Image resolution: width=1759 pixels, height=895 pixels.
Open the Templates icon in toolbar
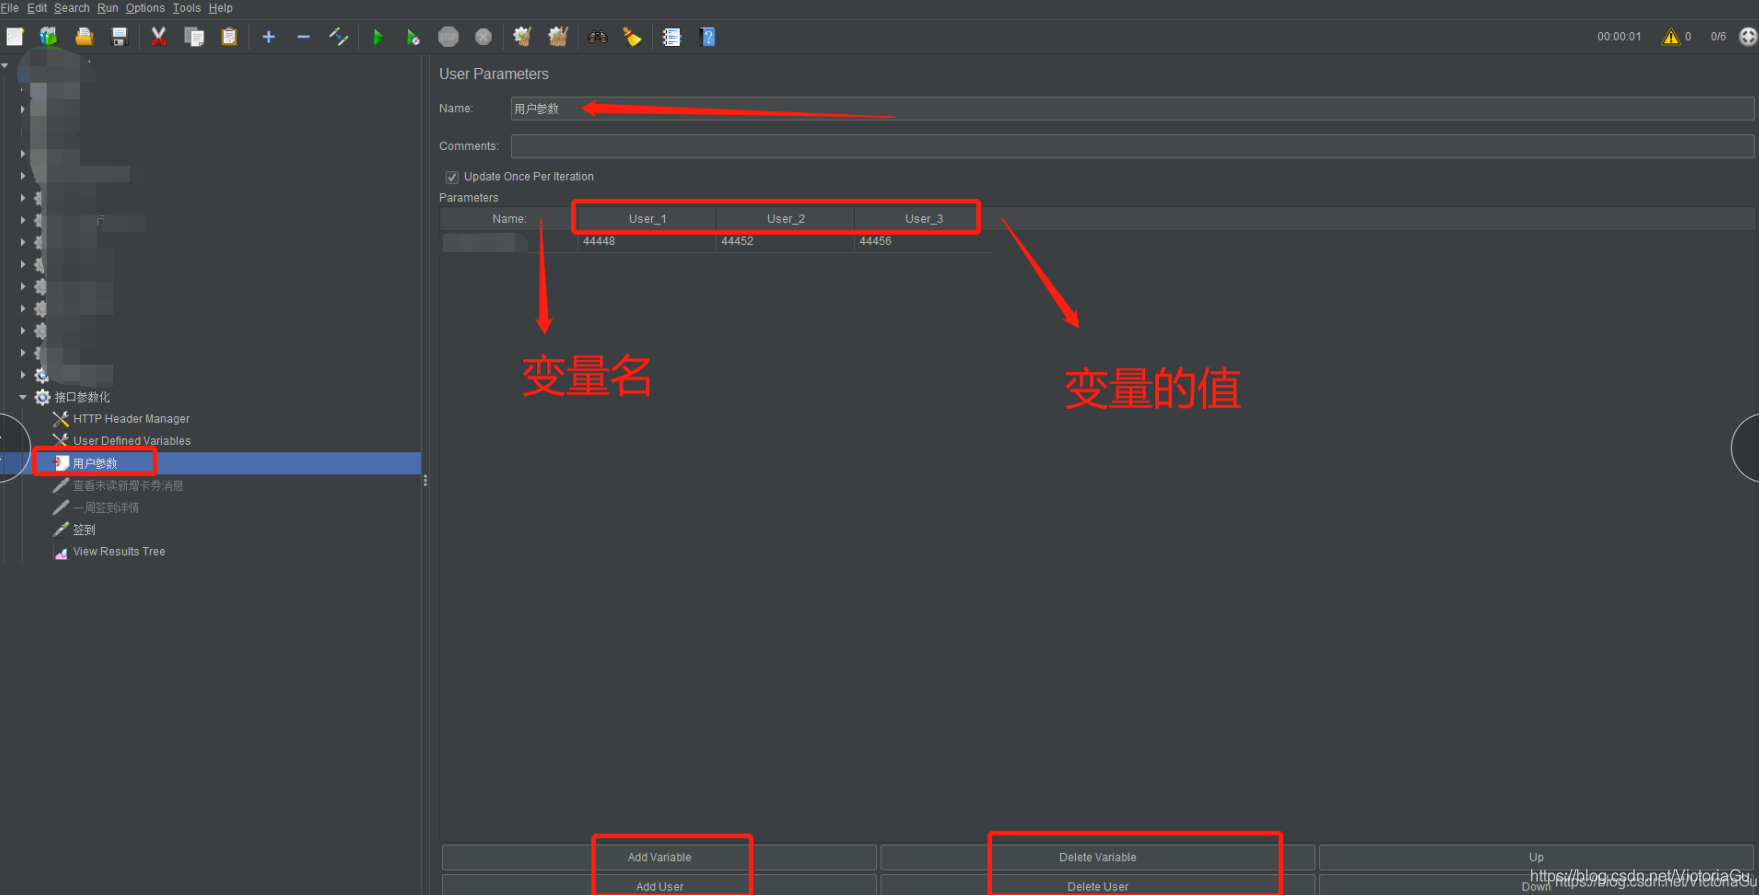(49, 37)
